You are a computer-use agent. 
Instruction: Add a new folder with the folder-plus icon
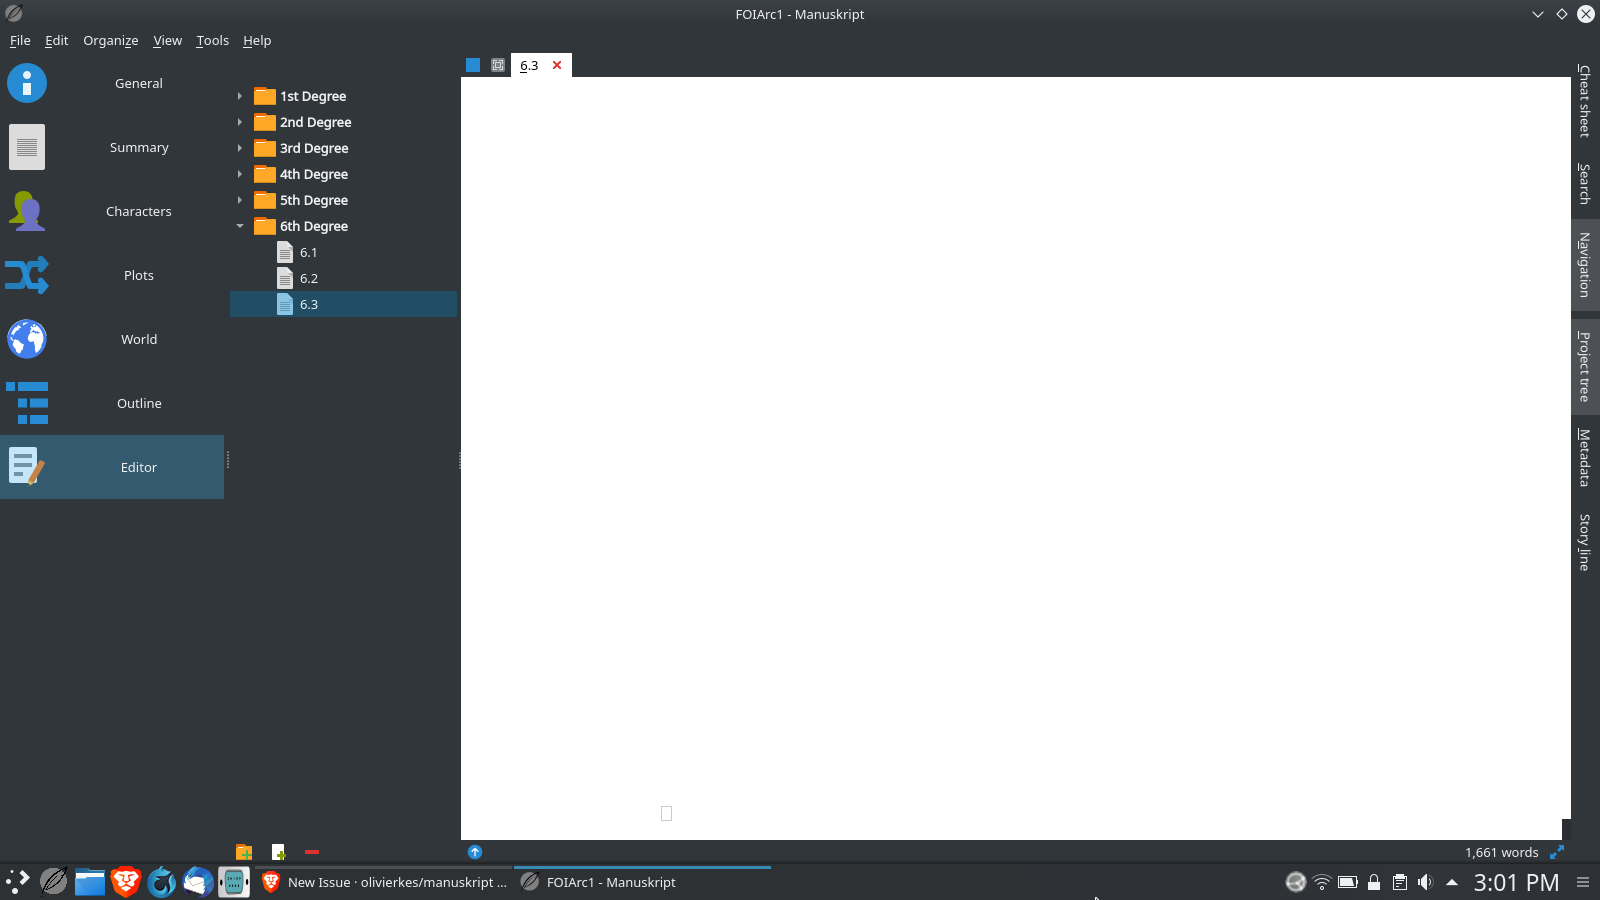pyautogui.click(x=243, y=852)
